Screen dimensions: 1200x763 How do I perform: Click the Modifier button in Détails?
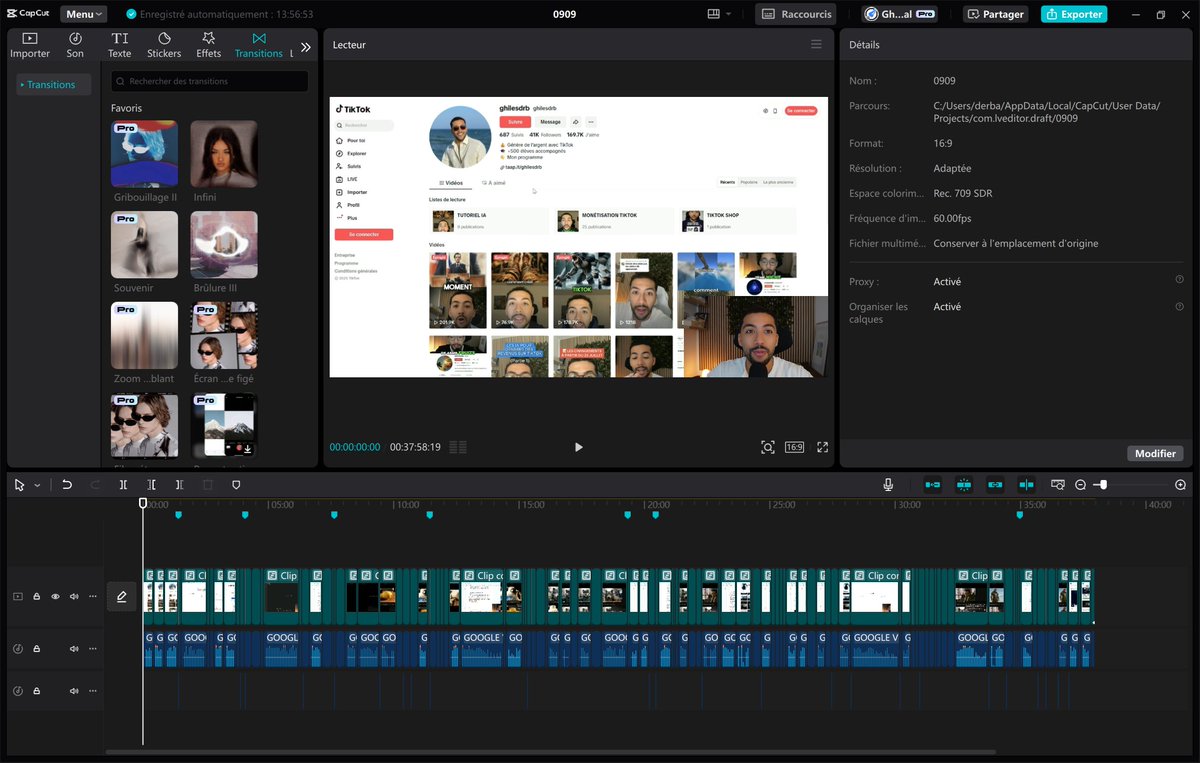point(1156,453)
